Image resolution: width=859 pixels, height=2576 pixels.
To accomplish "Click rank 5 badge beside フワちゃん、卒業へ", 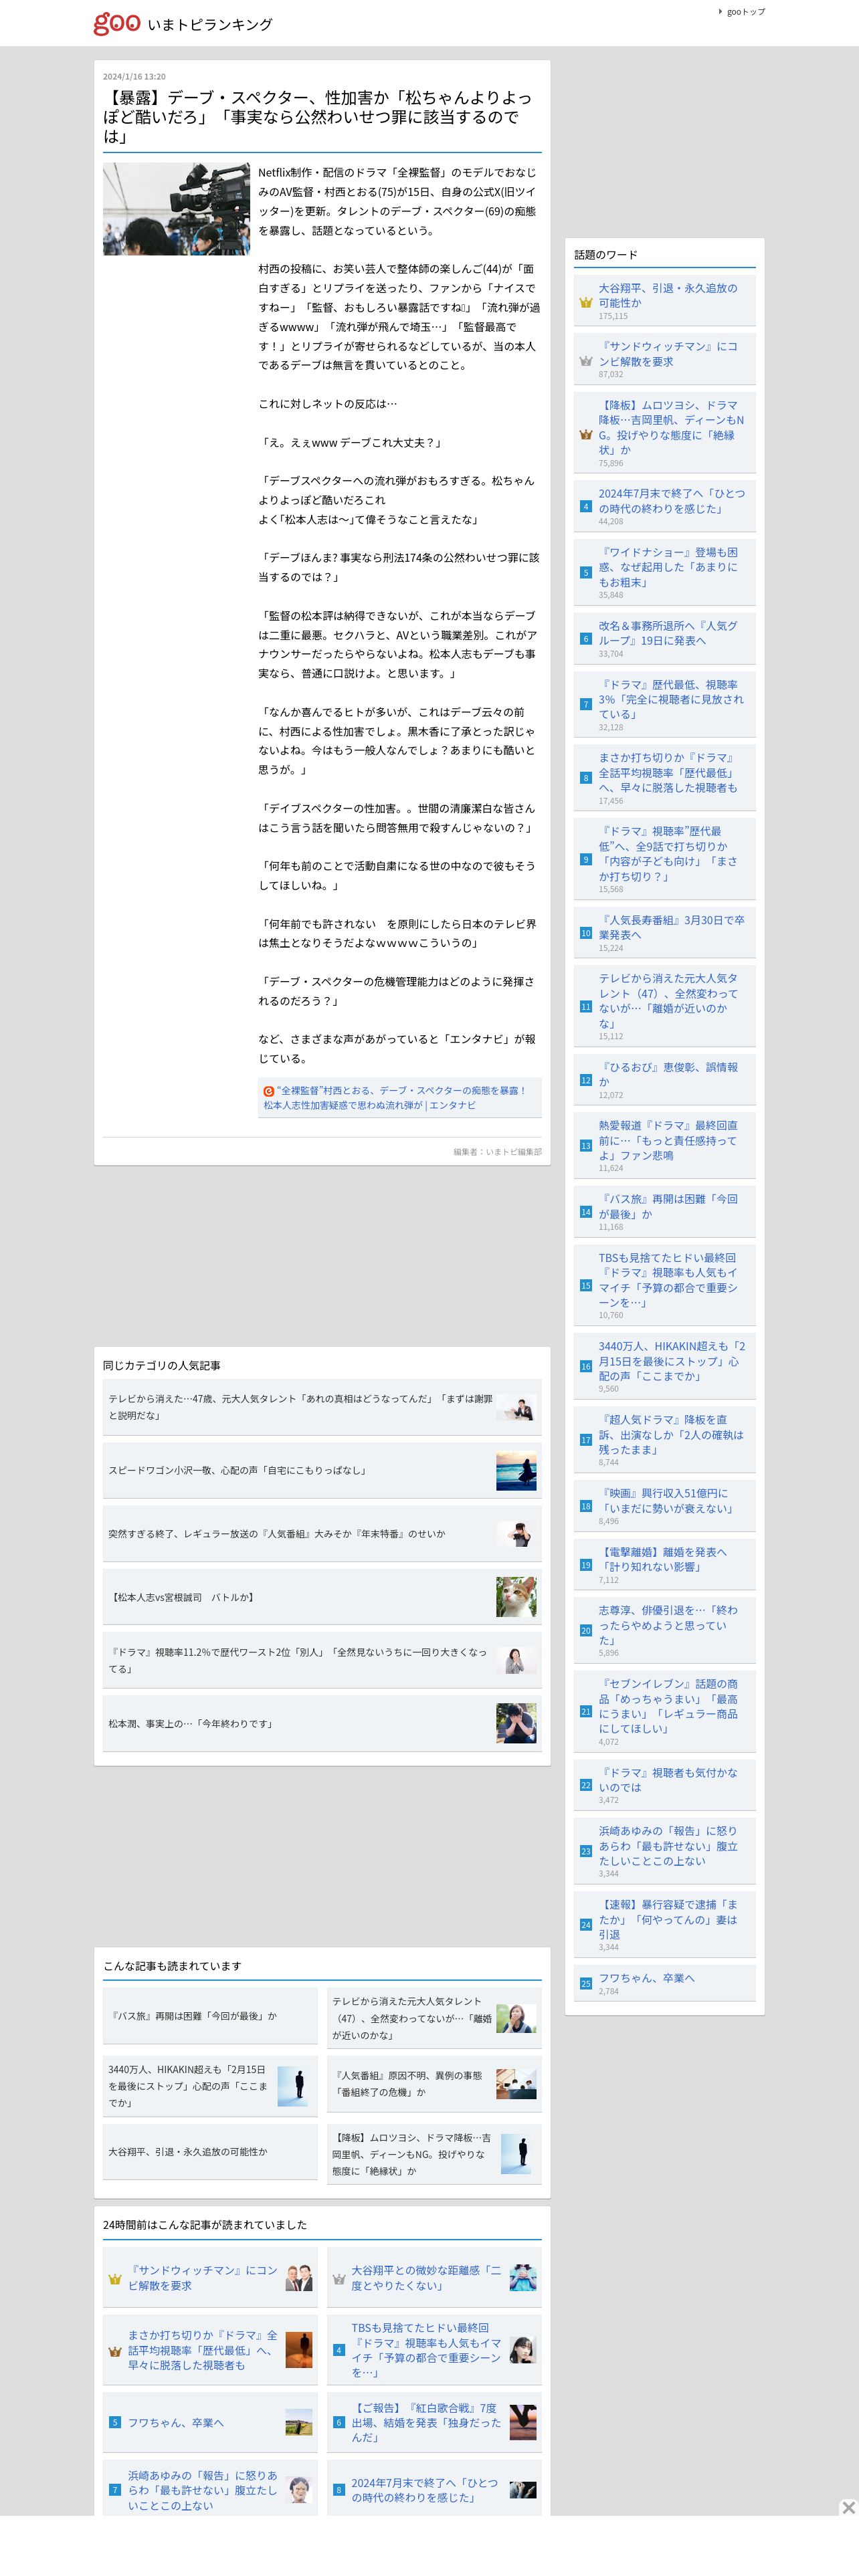I will pyautogui.click(x=115, y=2422).
